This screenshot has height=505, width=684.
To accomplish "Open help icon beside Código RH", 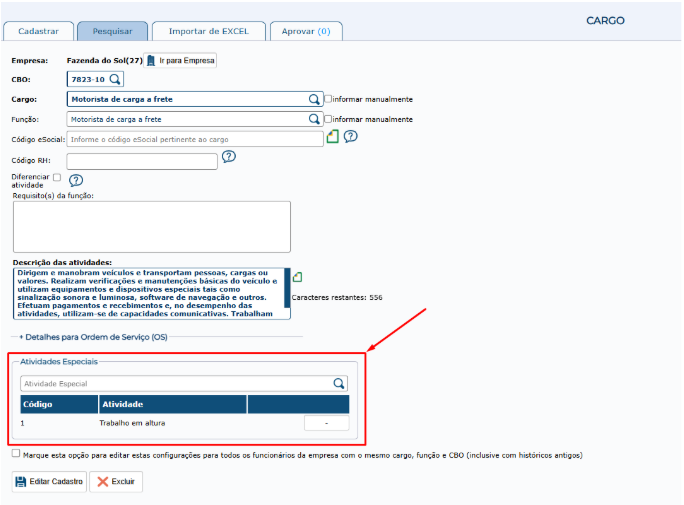I will pos(229,156).
